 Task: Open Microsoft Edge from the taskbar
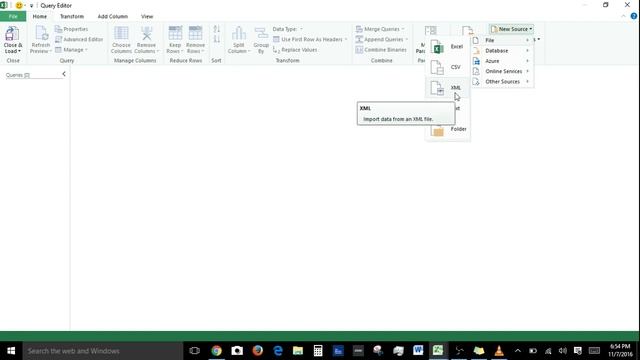point(278,351)
